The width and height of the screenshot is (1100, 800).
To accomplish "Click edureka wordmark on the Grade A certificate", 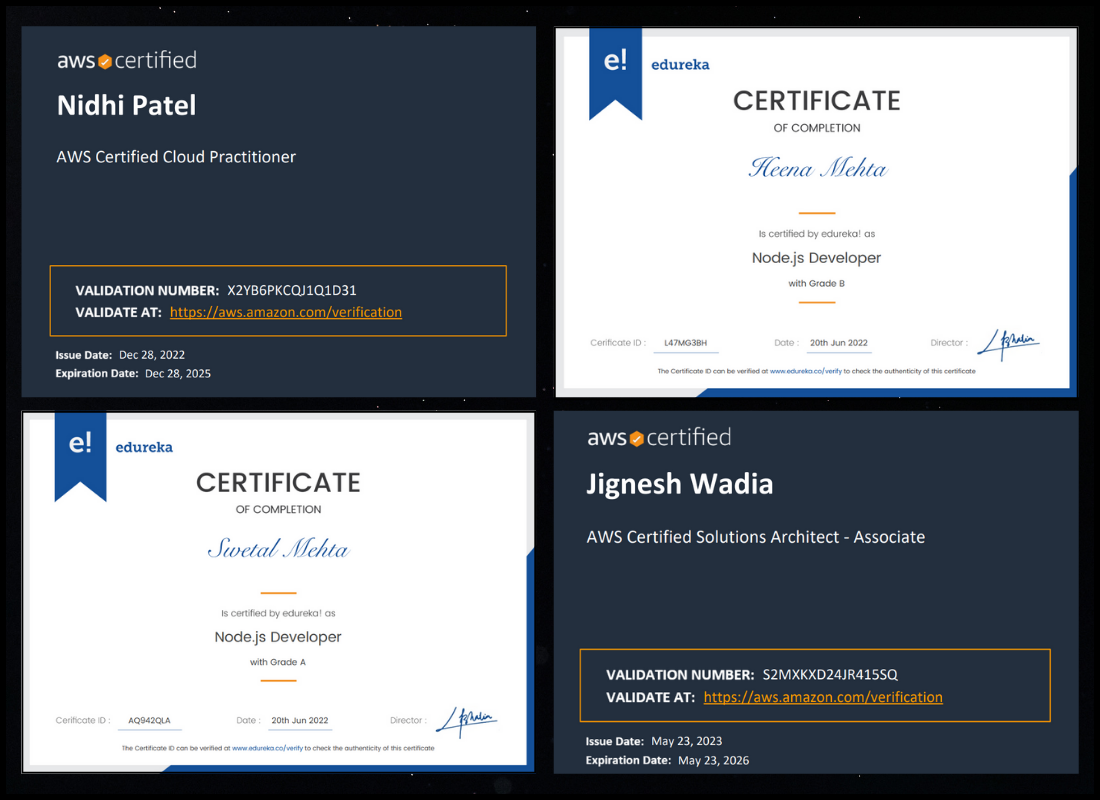I will [x=144, y=447].
